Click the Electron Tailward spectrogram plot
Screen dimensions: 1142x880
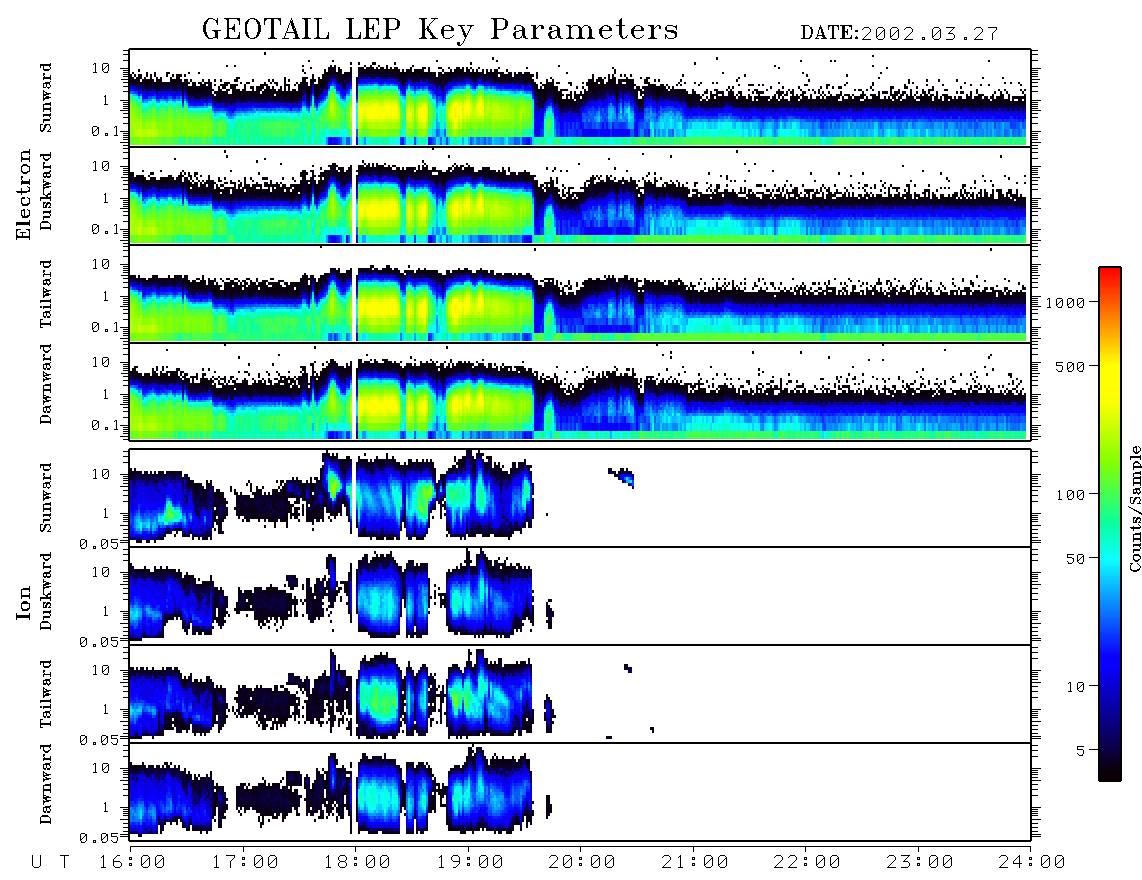point(580,294)
